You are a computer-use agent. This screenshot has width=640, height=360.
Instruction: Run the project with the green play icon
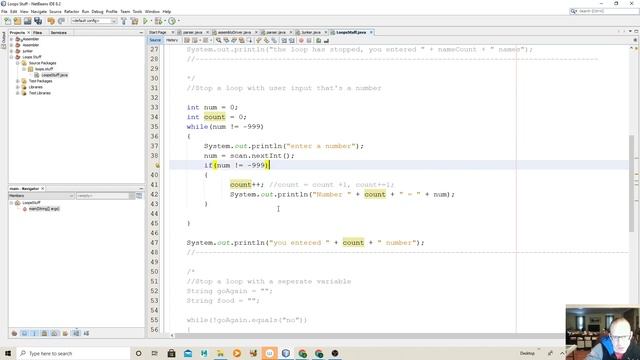[145, 21]
